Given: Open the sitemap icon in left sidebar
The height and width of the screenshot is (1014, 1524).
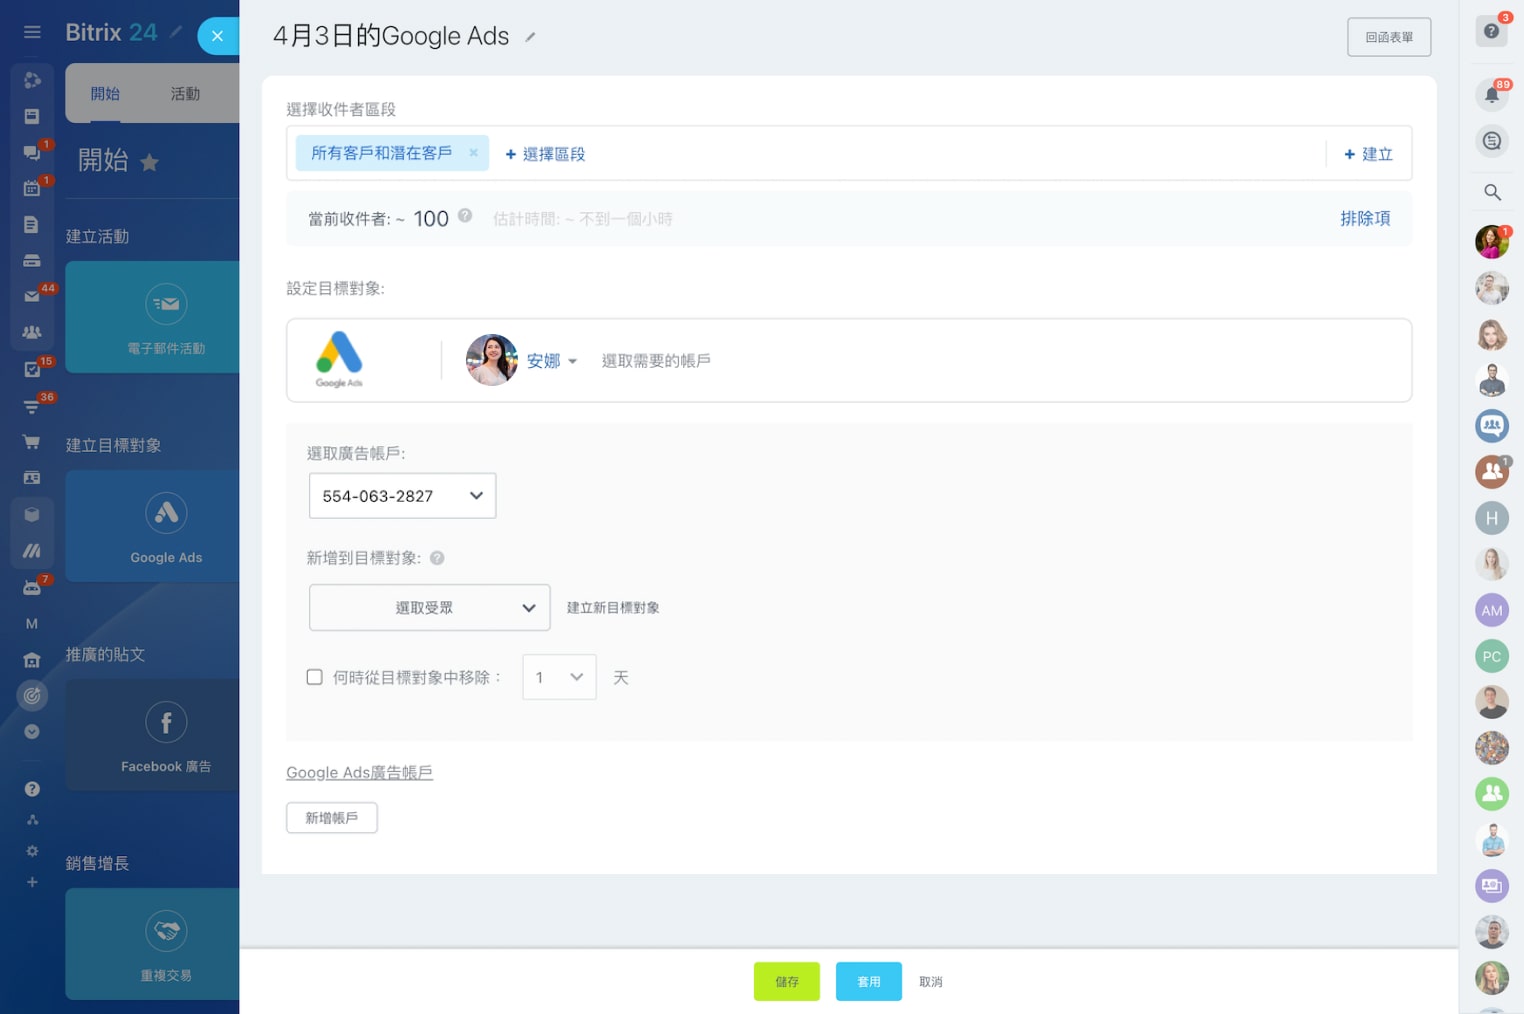Looking at the screenshot, I should point(32,820).
